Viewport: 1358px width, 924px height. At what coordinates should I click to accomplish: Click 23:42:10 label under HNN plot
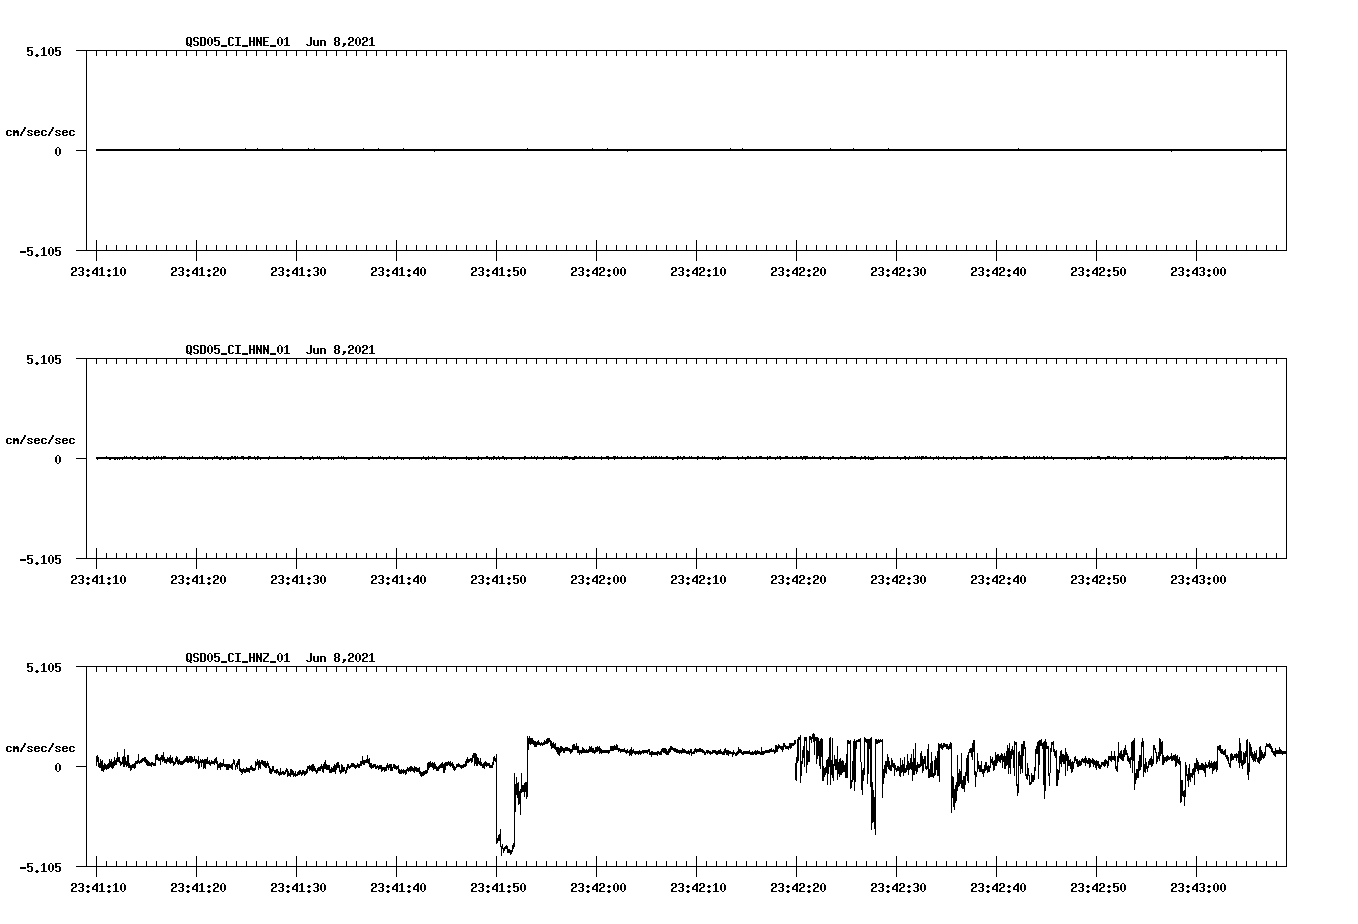click(x=698, y=580)
